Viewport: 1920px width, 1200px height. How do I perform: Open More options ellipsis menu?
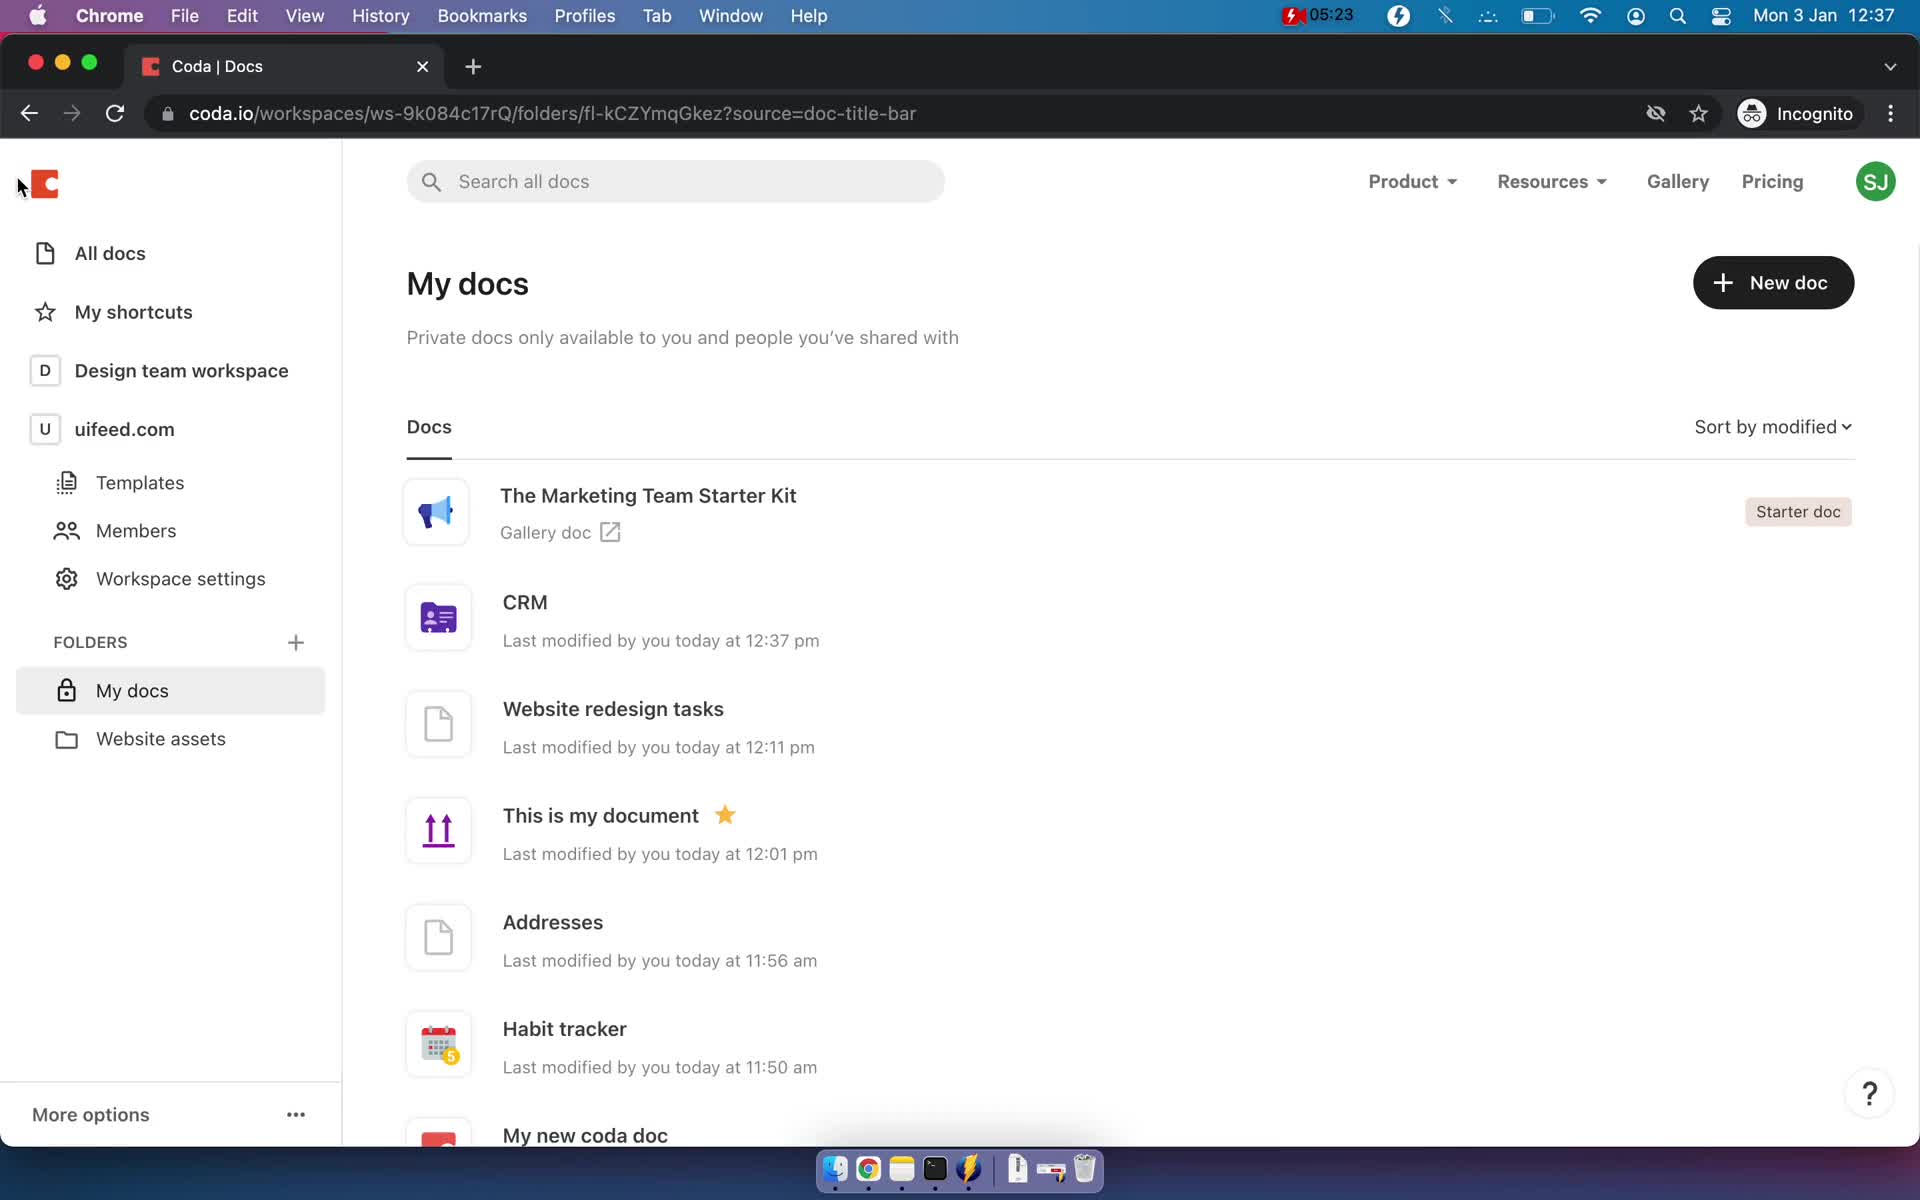click(296, 1114)
